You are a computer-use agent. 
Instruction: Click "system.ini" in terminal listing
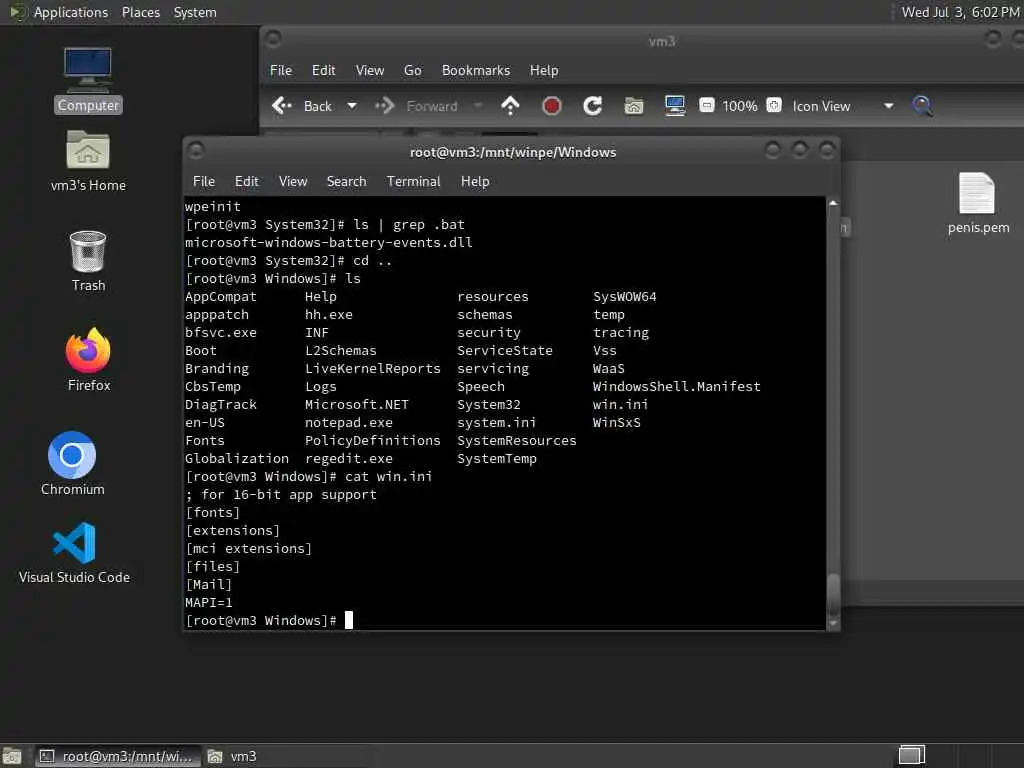[x=496, y=423]
